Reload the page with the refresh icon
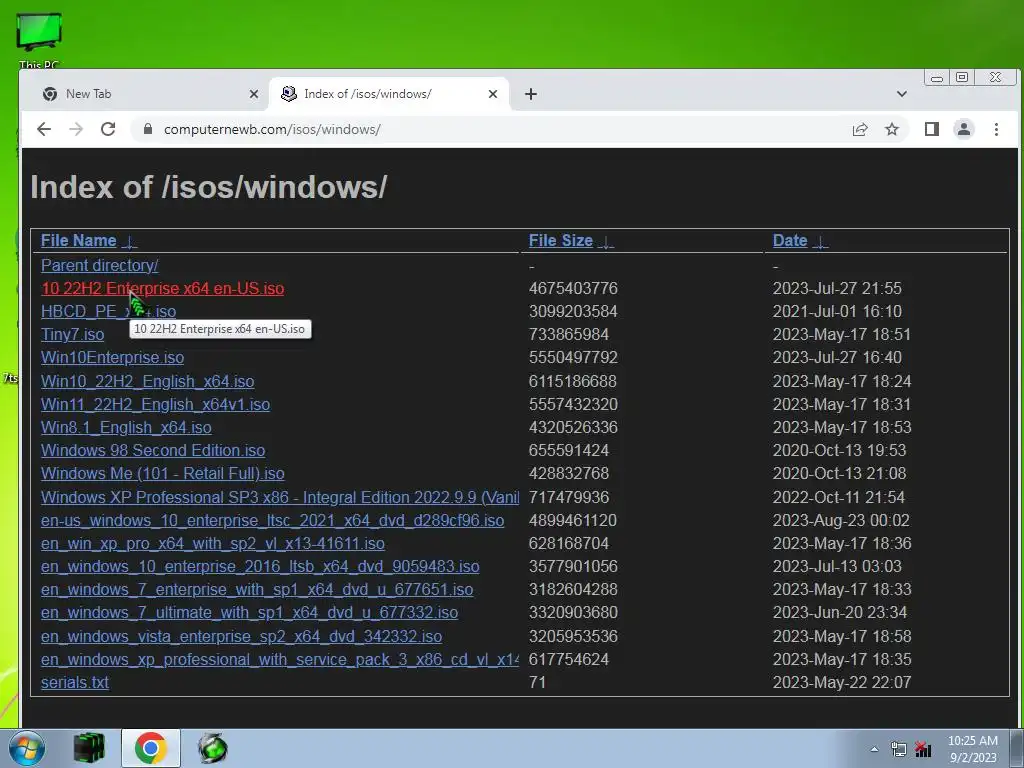 [108, 129]
